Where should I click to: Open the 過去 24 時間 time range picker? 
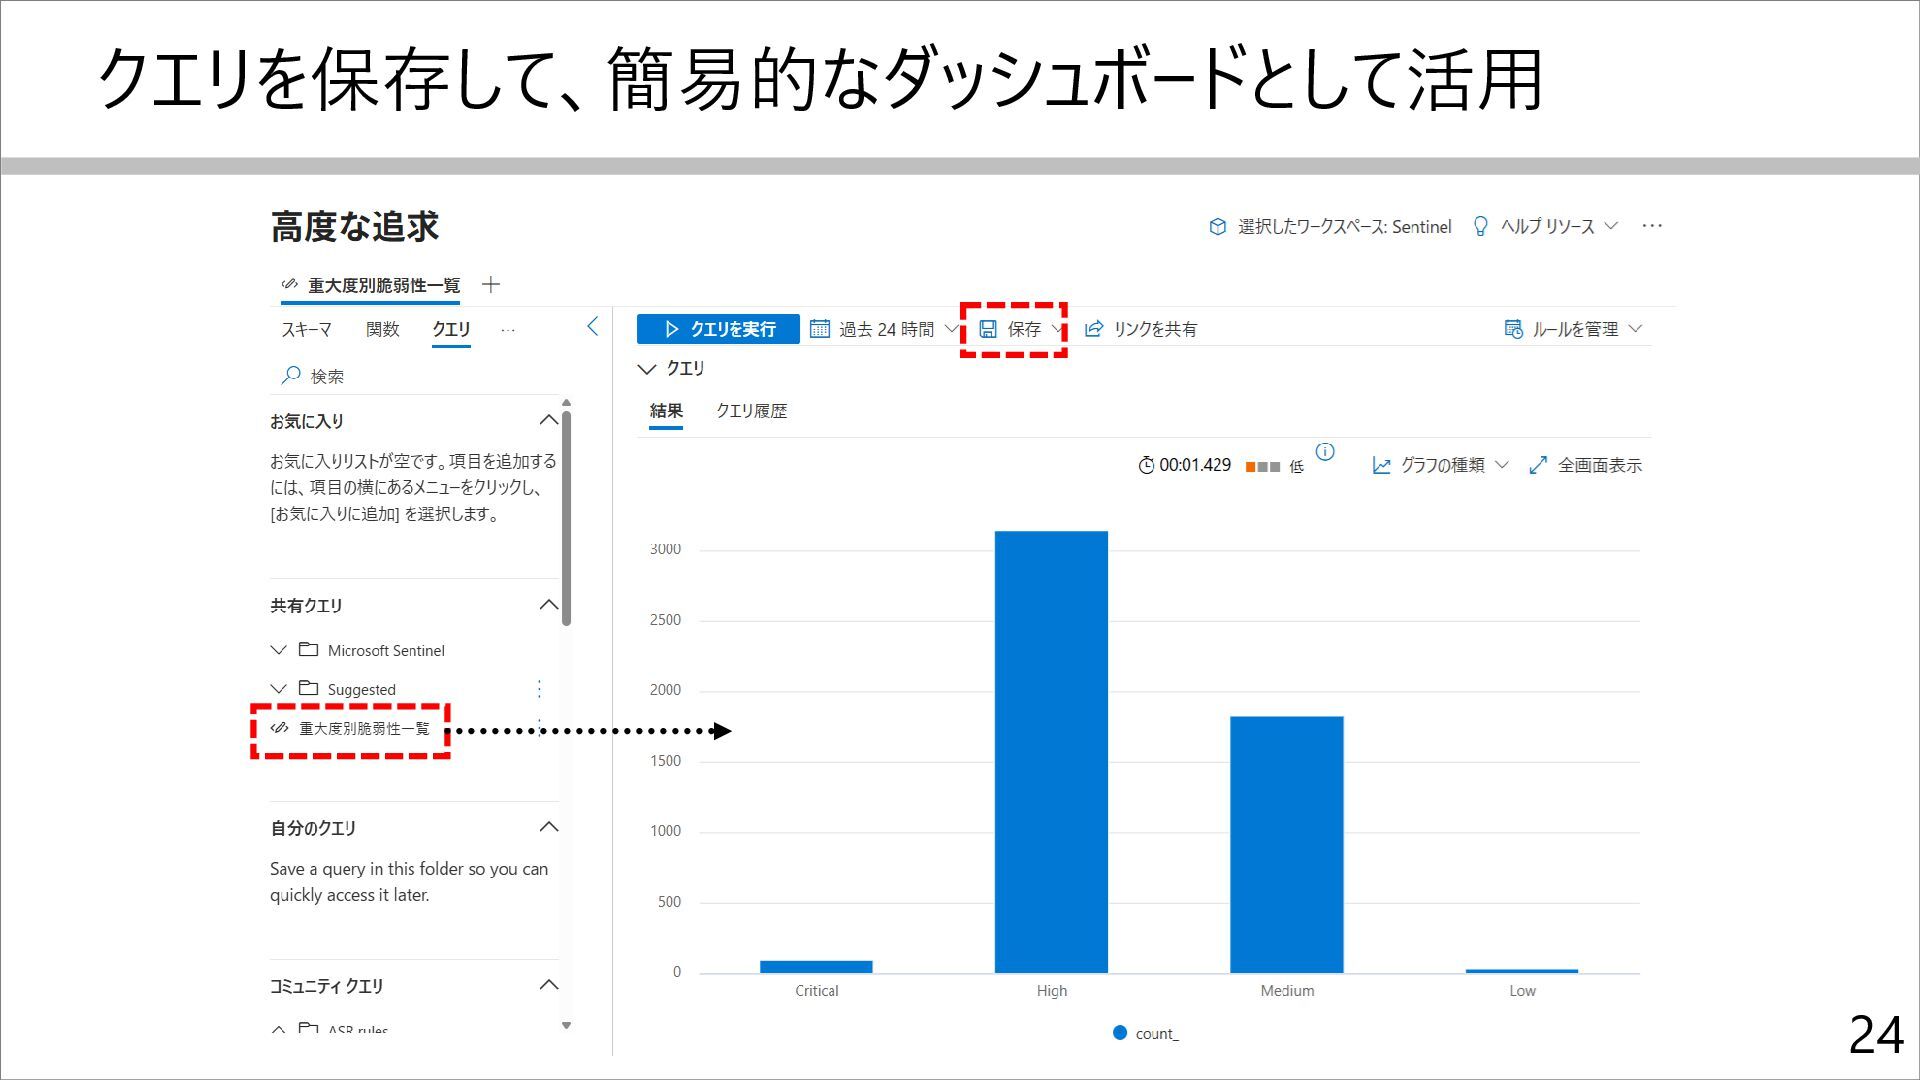884,329
